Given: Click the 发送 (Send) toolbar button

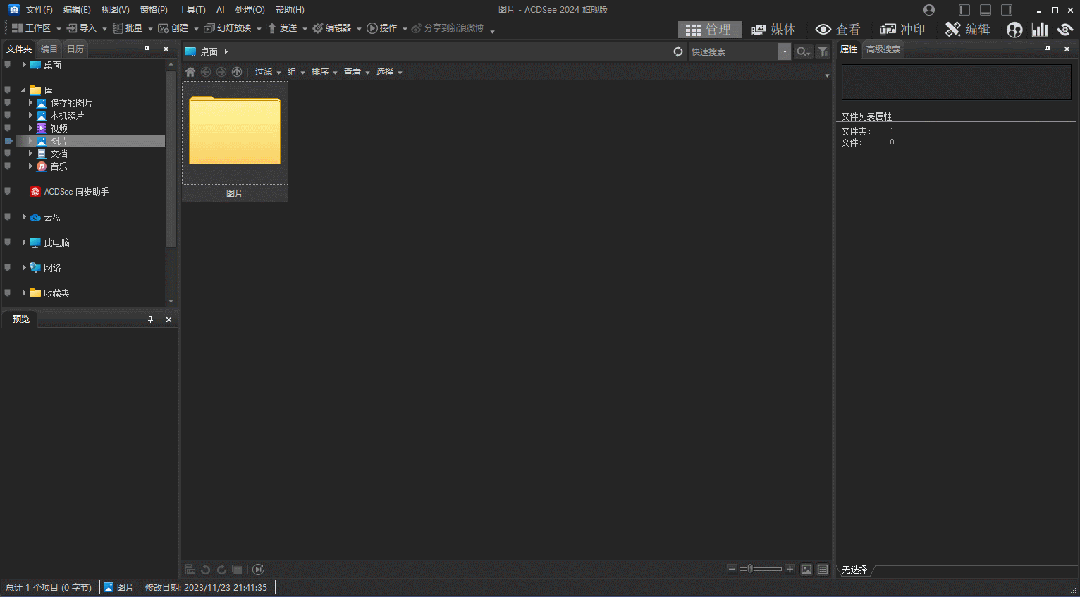Looking at the screenshot, I should (283, 28).
